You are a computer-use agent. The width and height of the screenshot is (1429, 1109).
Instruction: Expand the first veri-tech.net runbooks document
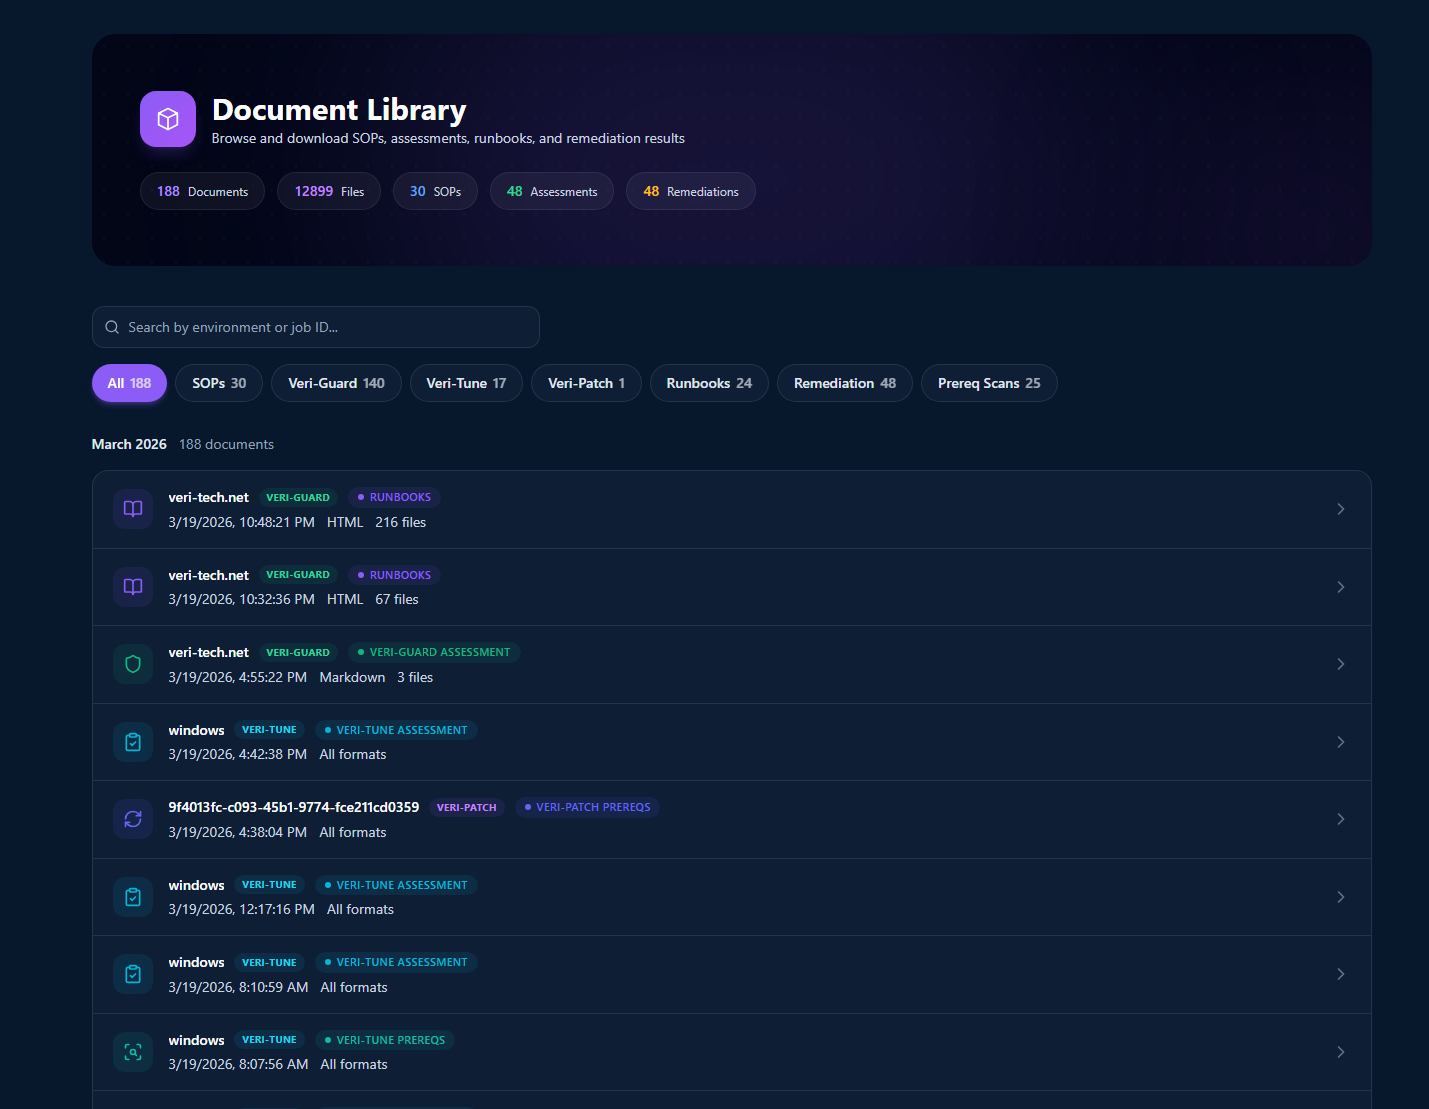coord(1341,509)
